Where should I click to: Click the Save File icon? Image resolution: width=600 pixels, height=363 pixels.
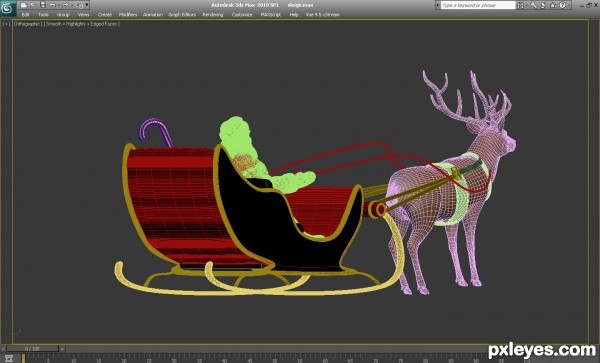(42, 5)
